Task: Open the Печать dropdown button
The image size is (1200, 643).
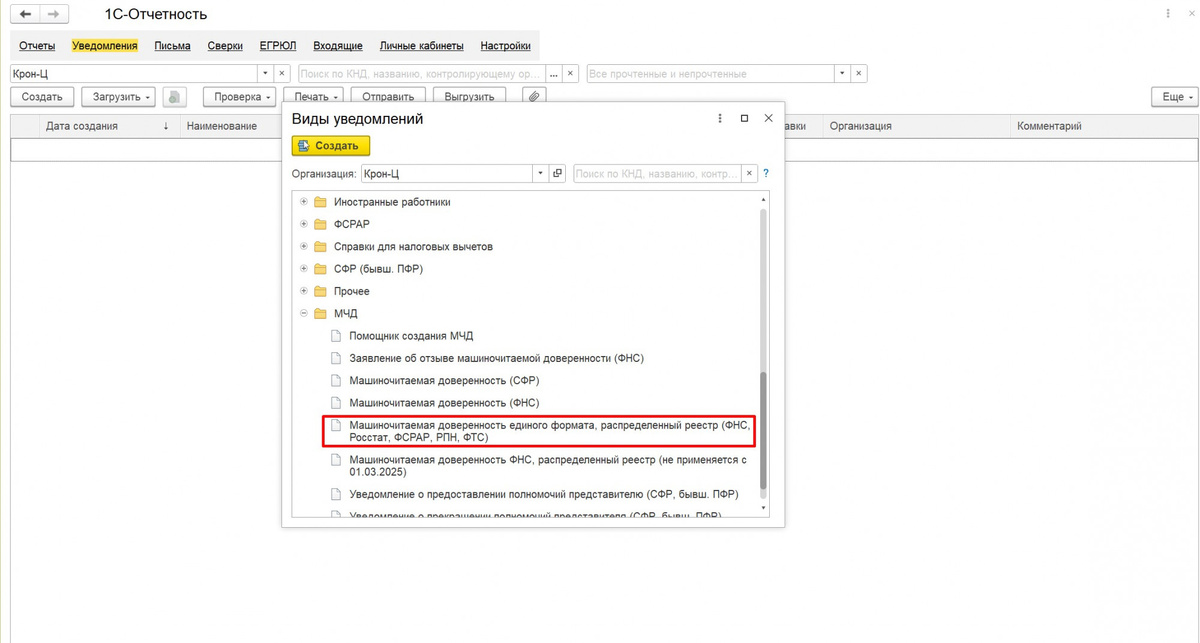Action: (314, 97)
